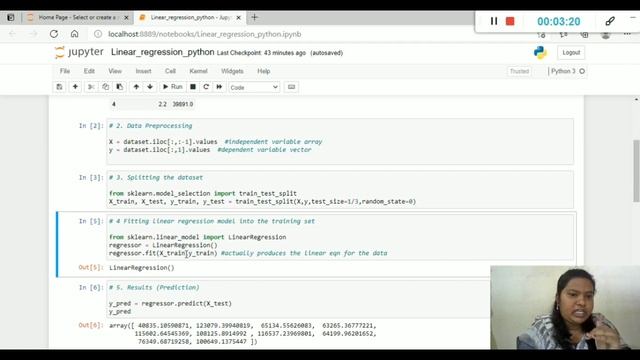
Task: Click the Python logo icon
Action: click(x=540, y=53)
